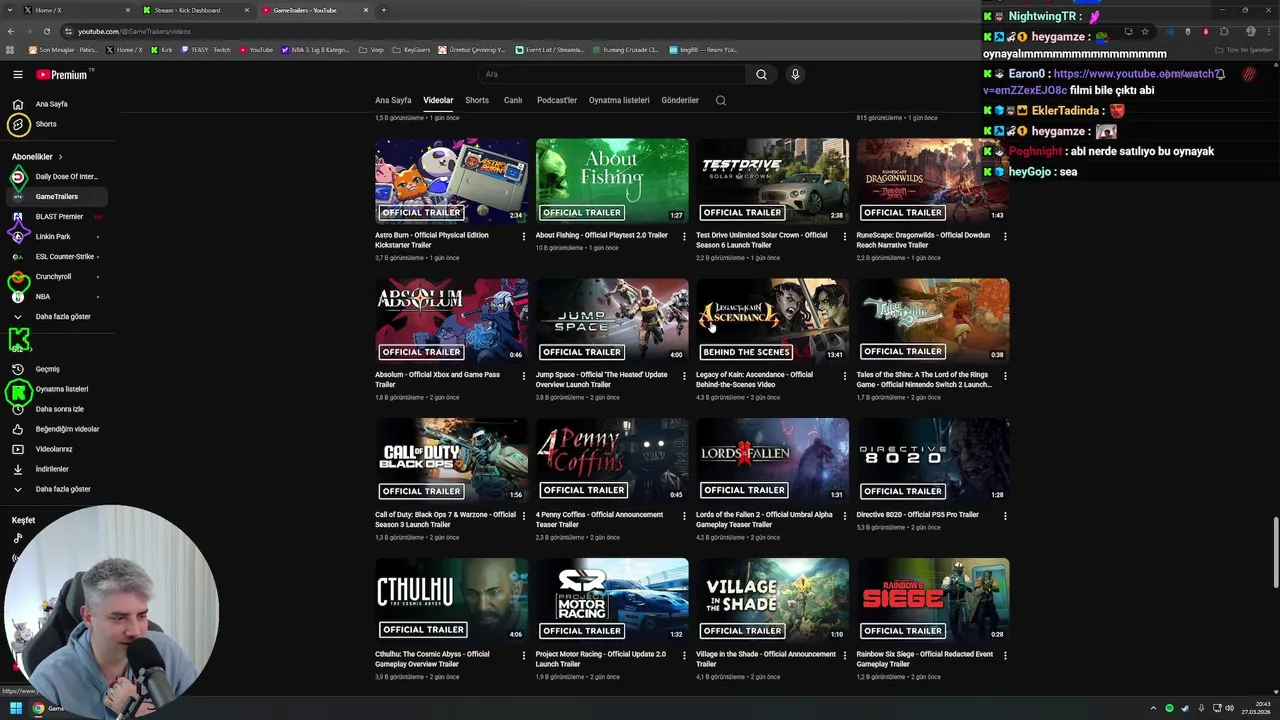Open the YouTube hamburger guide menu

pos(18,74)
